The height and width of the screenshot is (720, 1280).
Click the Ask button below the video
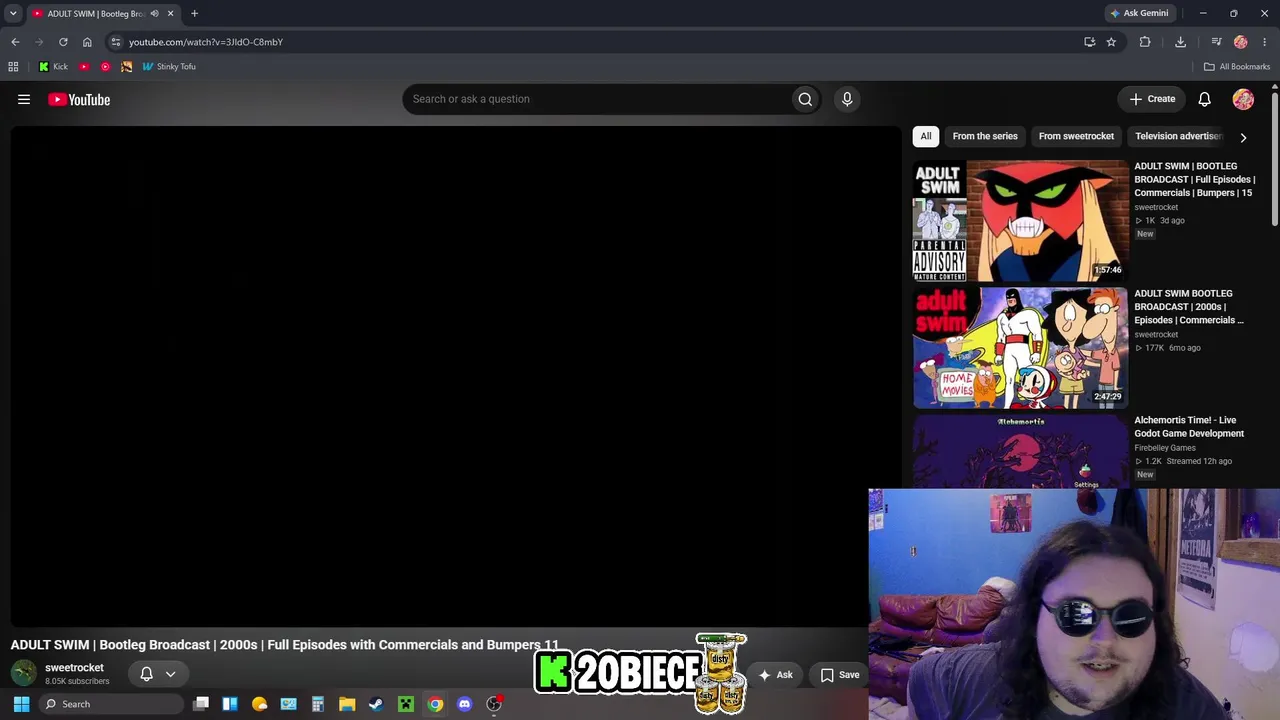click(x=776, y=675)
